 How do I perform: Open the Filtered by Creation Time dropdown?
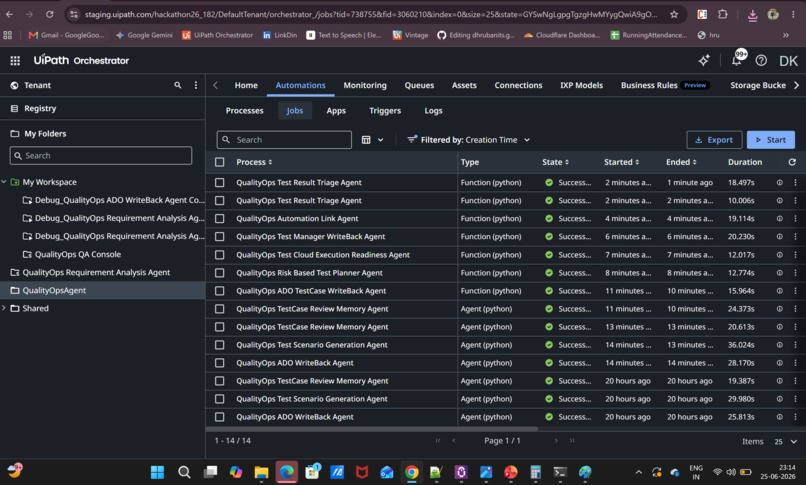pos(468,140)
